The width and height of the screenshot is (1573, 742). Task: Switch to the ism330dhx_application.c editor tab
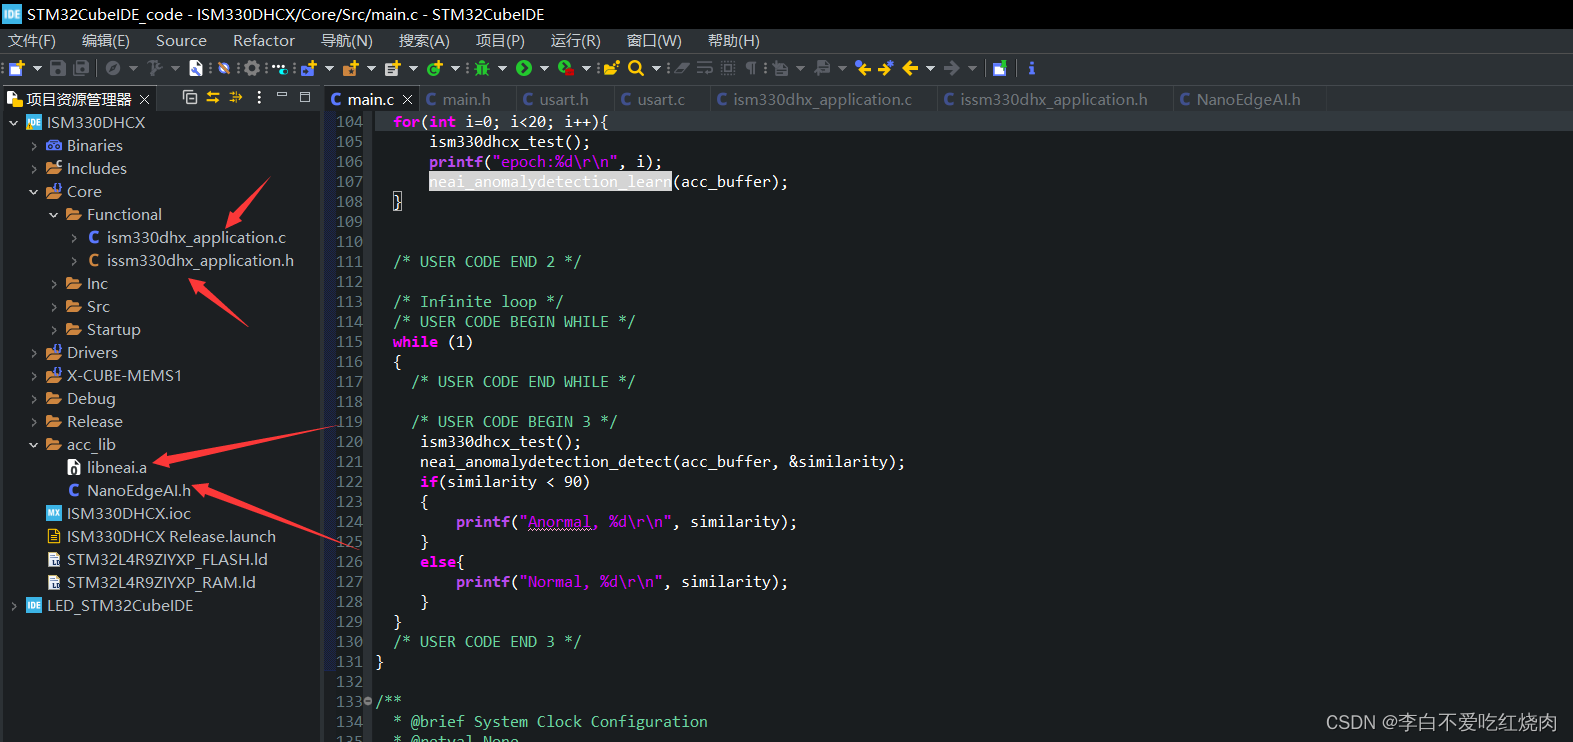pyautogui.click(x=822, y=100)
